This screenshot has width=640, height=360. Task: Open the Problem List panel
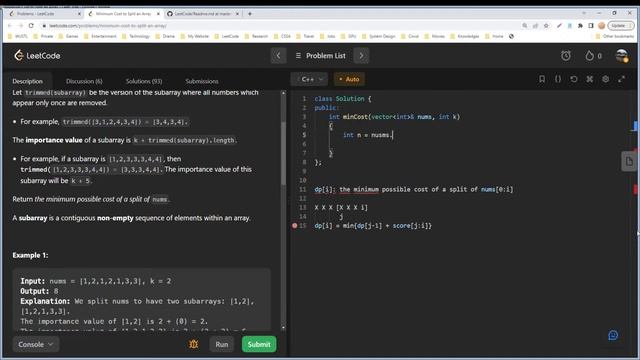click(x=320, y=56)
